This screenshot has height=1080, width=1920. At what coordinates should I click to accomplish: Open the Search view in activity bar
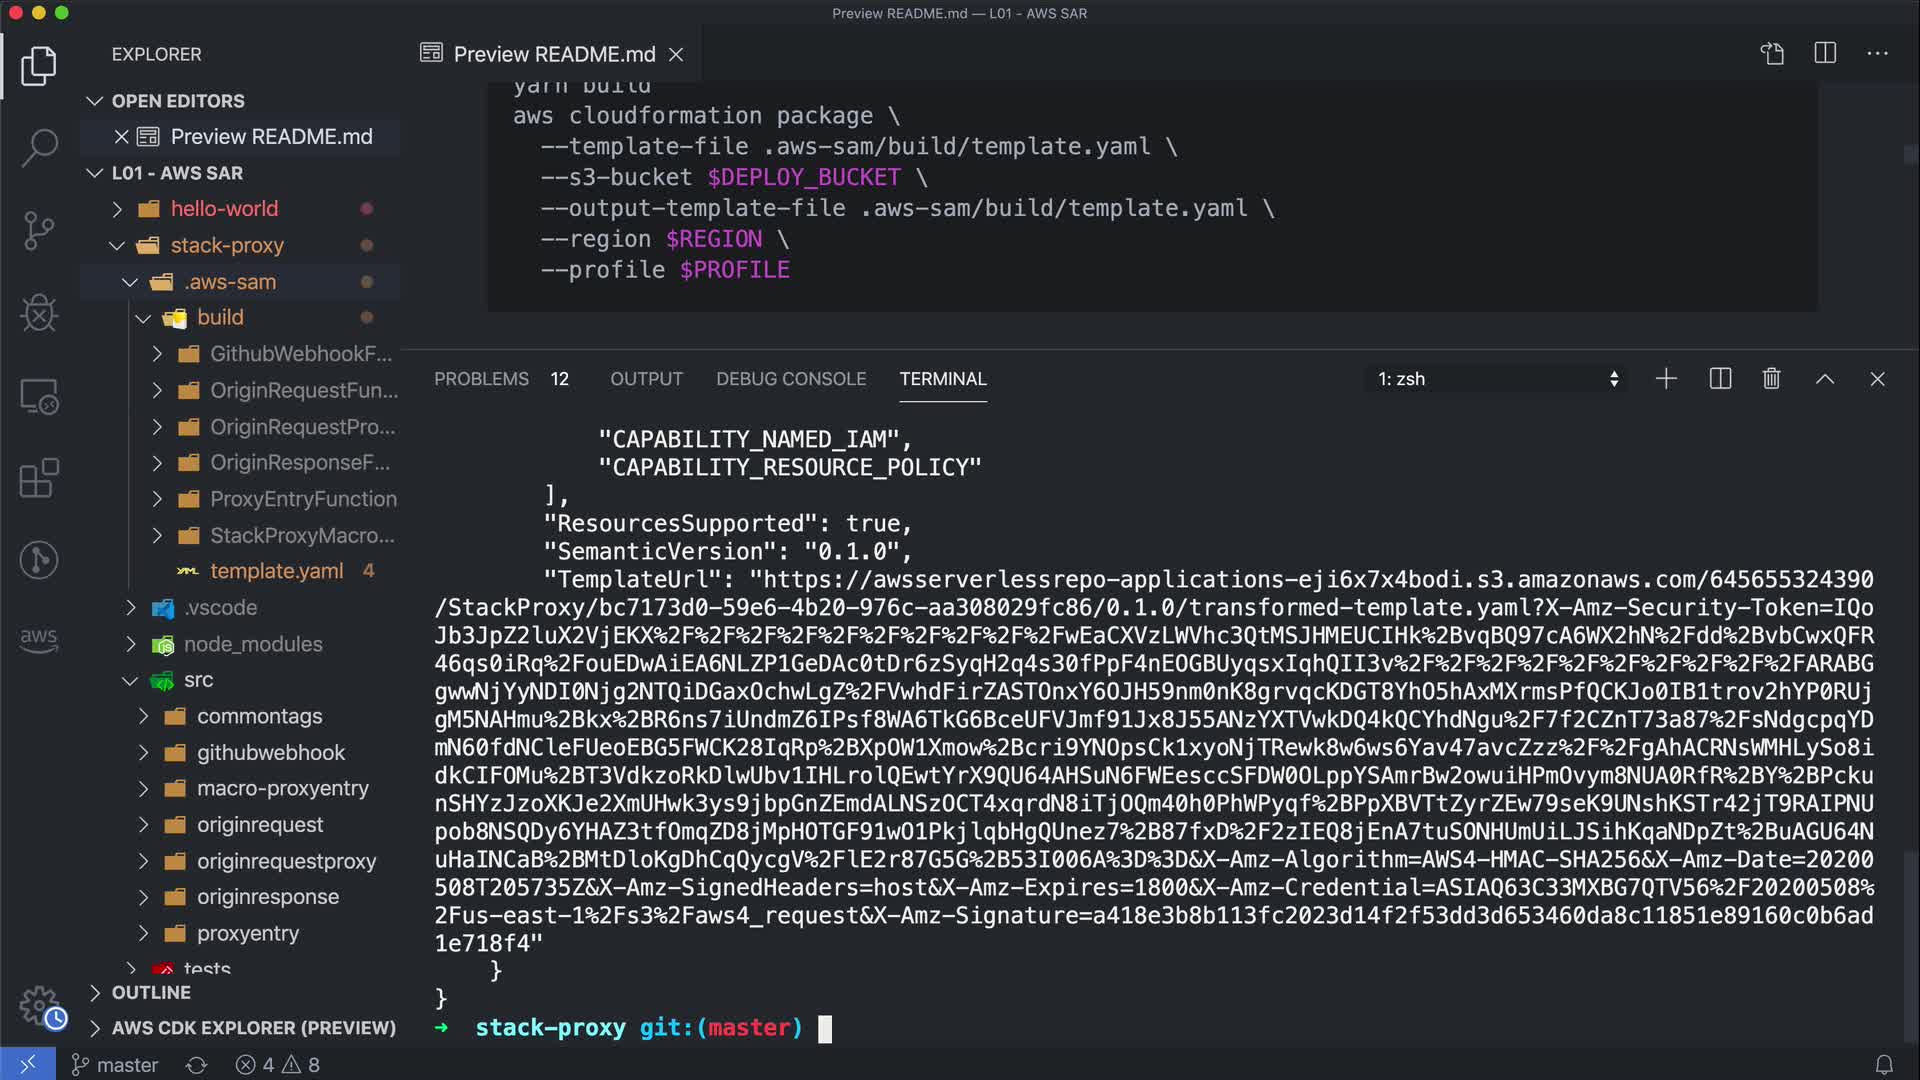coord(39,148)
